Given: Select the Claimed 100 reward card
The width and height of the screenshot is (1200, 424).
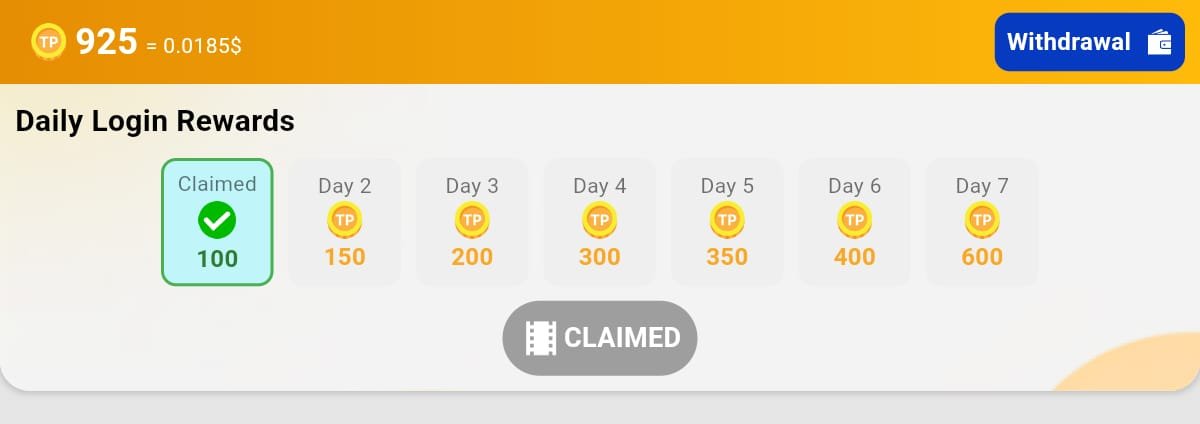Looking at the screenshot, I should (217, 222).
